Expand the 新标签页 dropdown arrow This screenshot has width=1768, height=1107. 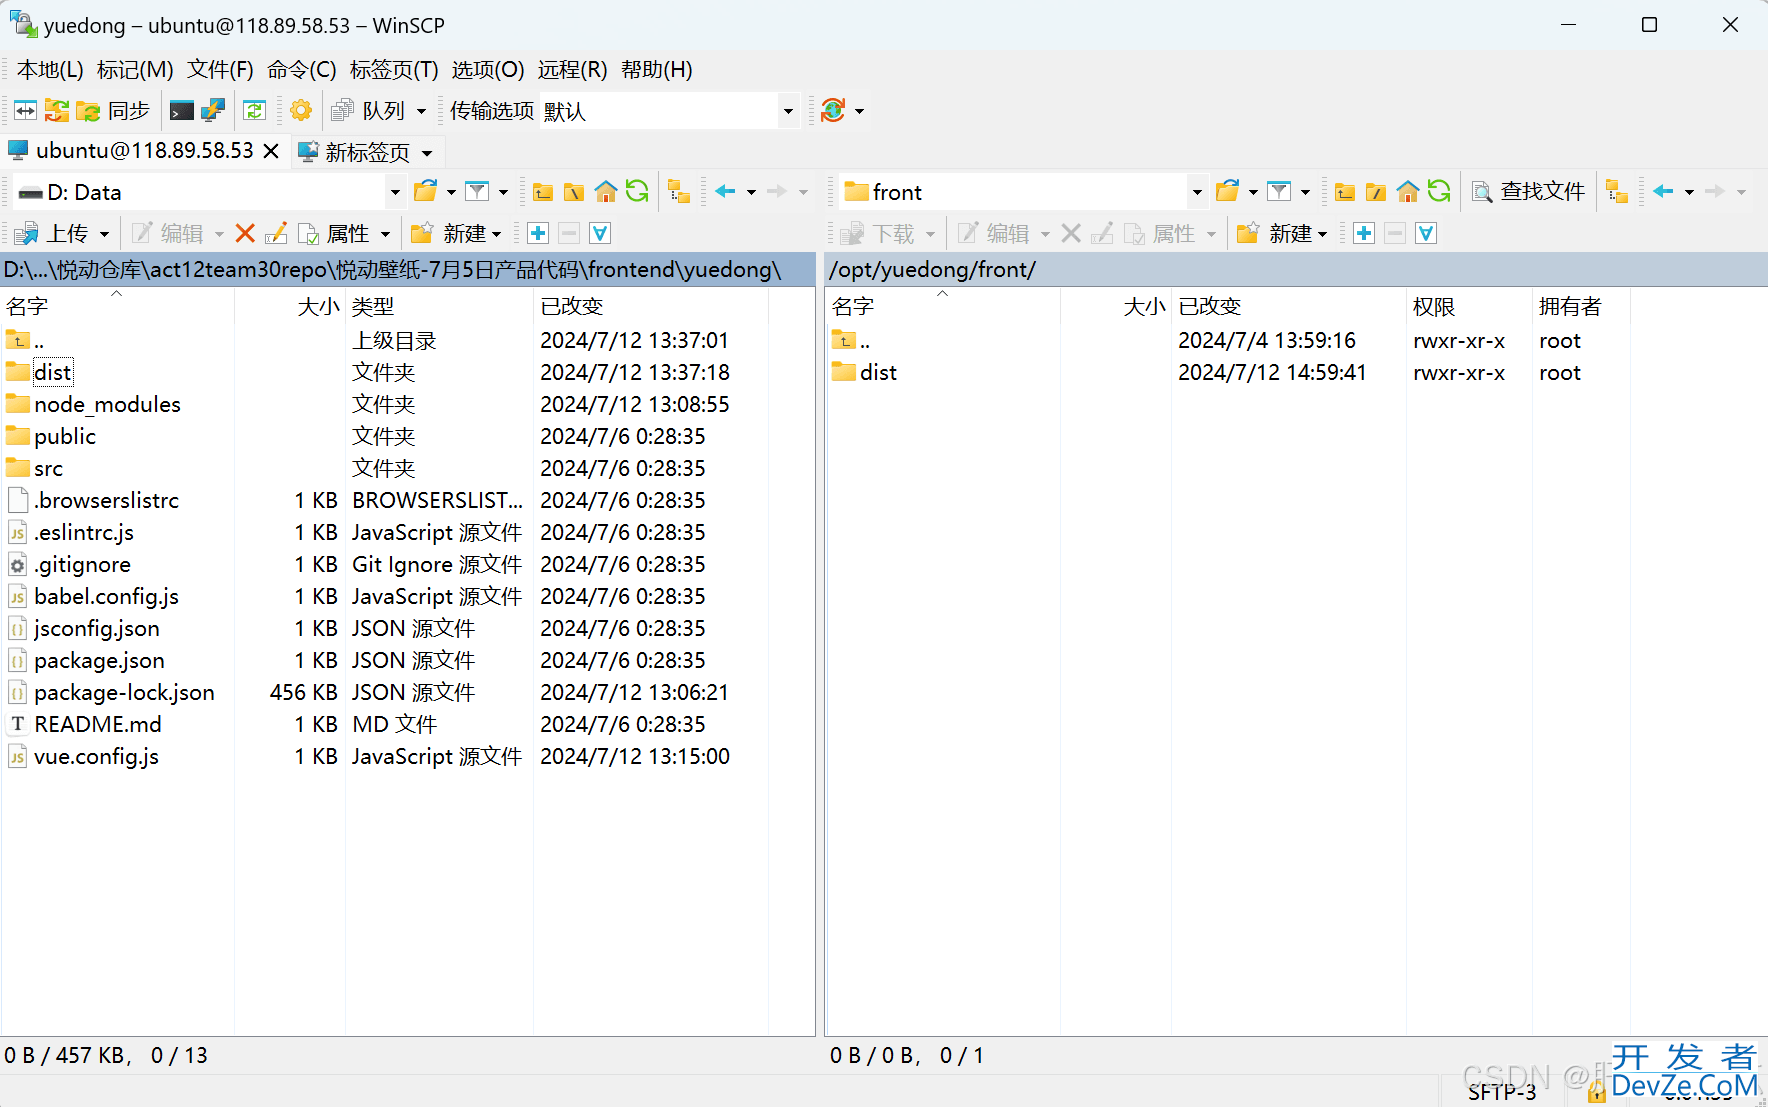(x=427, y=153)
